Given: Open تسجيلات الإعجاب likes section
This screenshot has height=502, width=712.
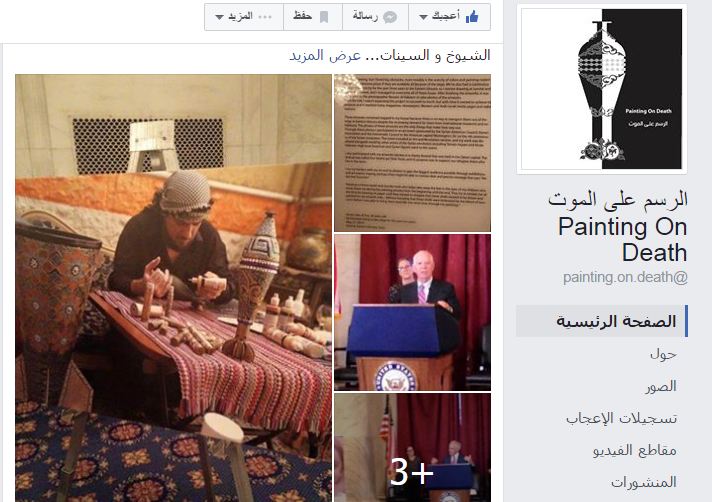Looking at the screenshot, I should (x=621, y=418).
